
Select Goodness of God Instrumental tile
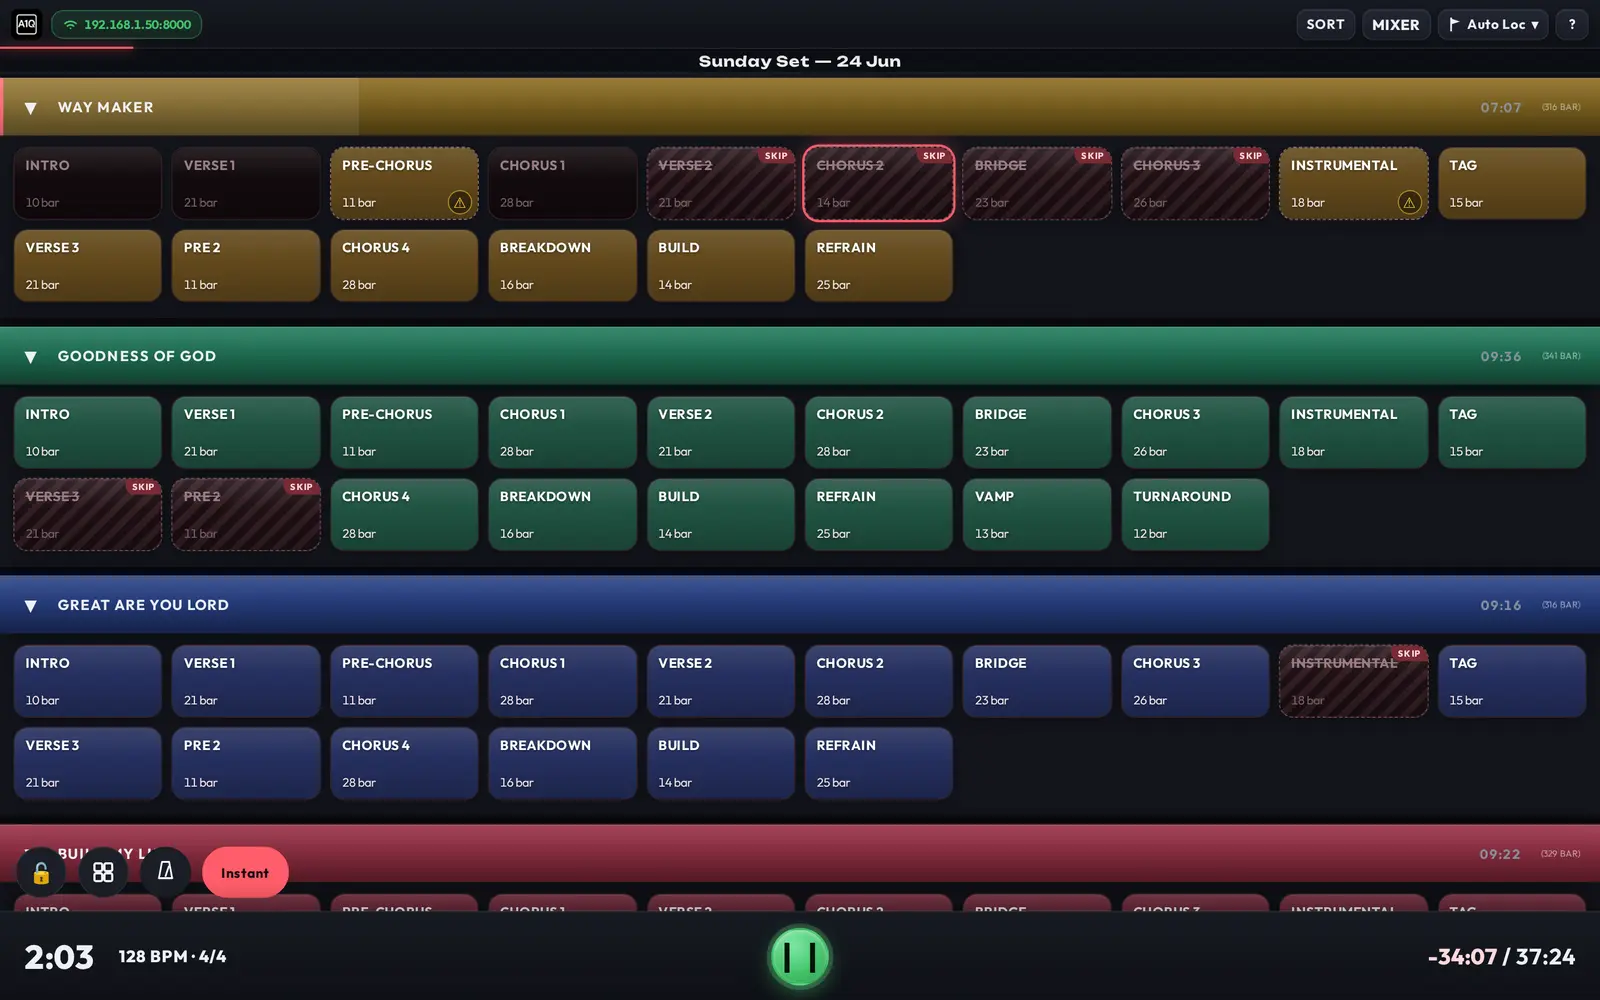[x=1354, y=433]
